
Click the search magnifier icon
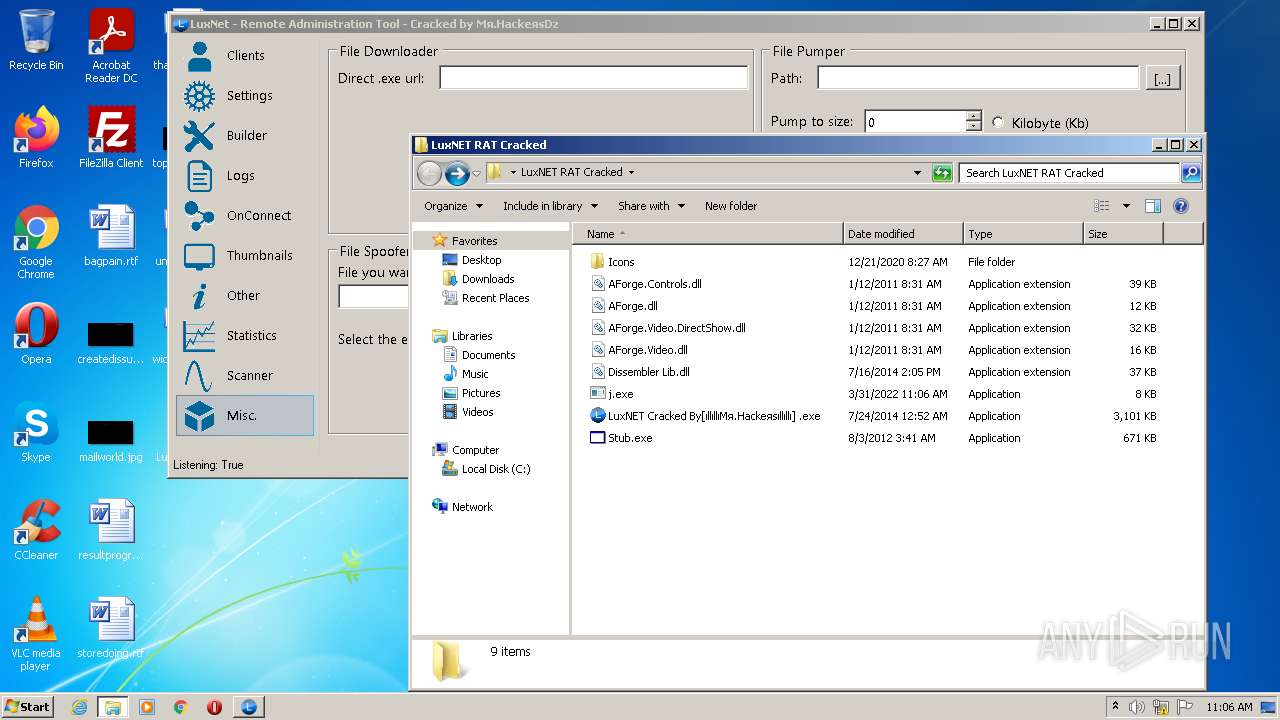1190,173
